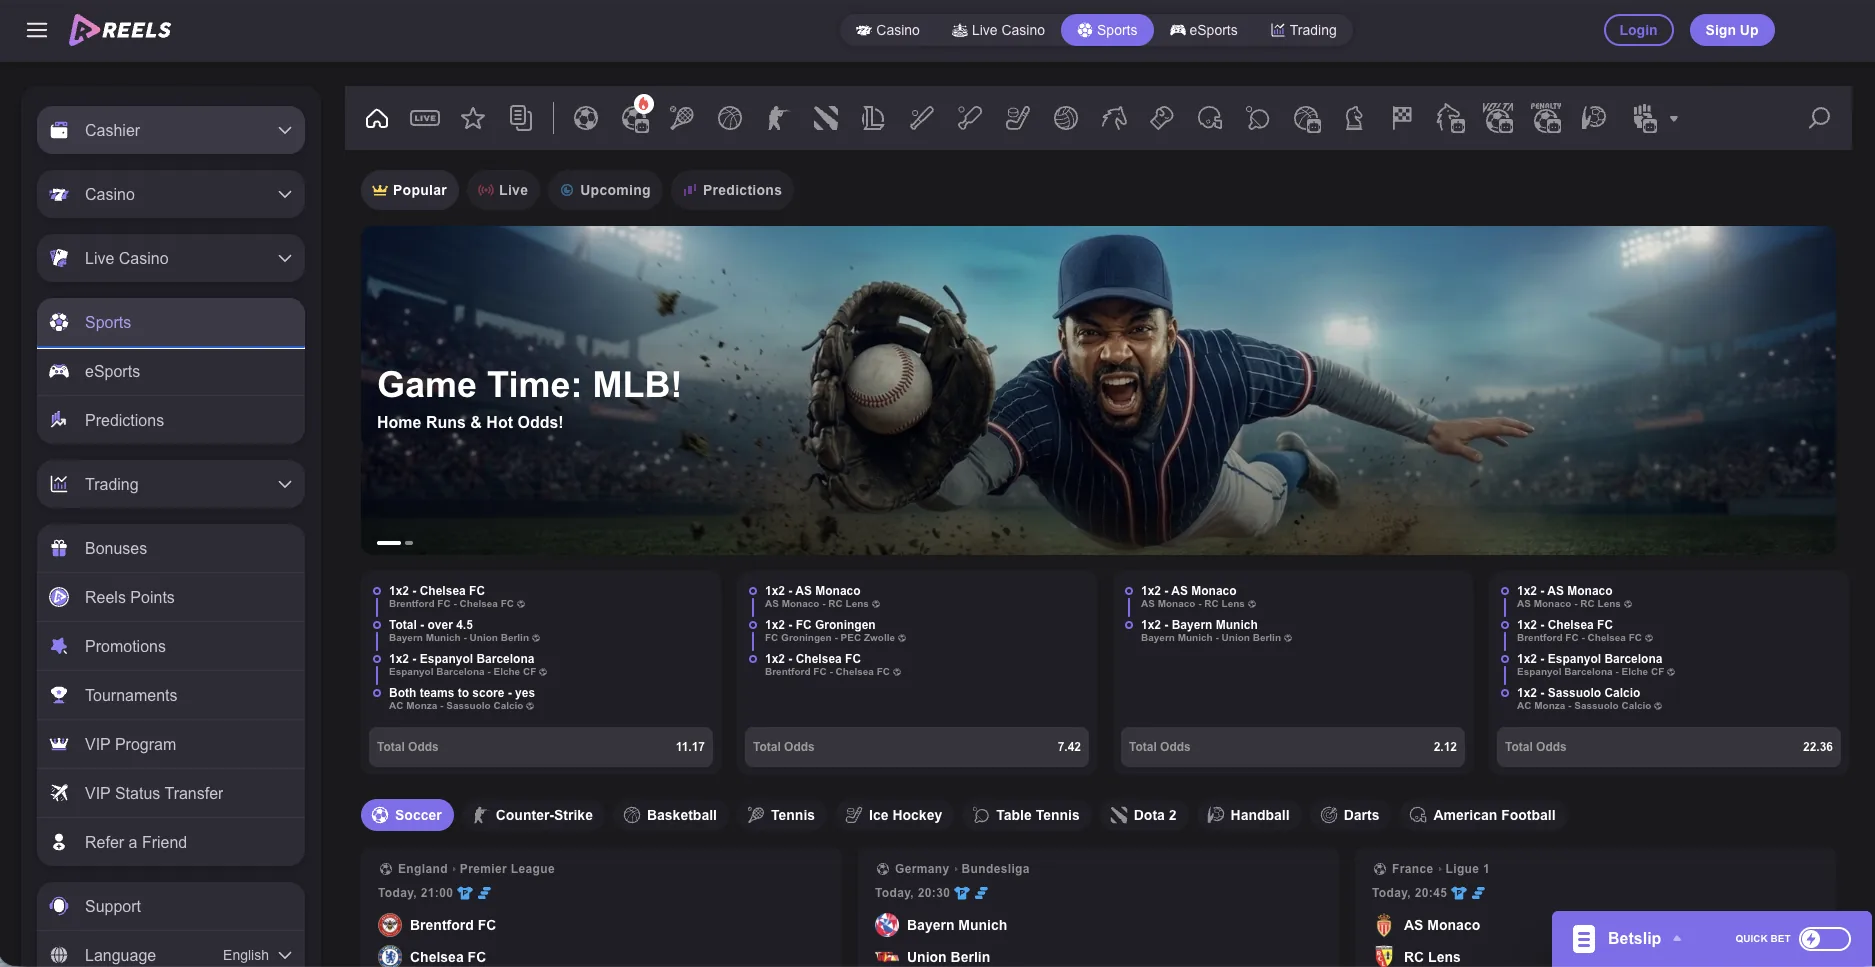The image size is (1875, 967).
Task: Select the boxing glove icon
Action: 1162,118
